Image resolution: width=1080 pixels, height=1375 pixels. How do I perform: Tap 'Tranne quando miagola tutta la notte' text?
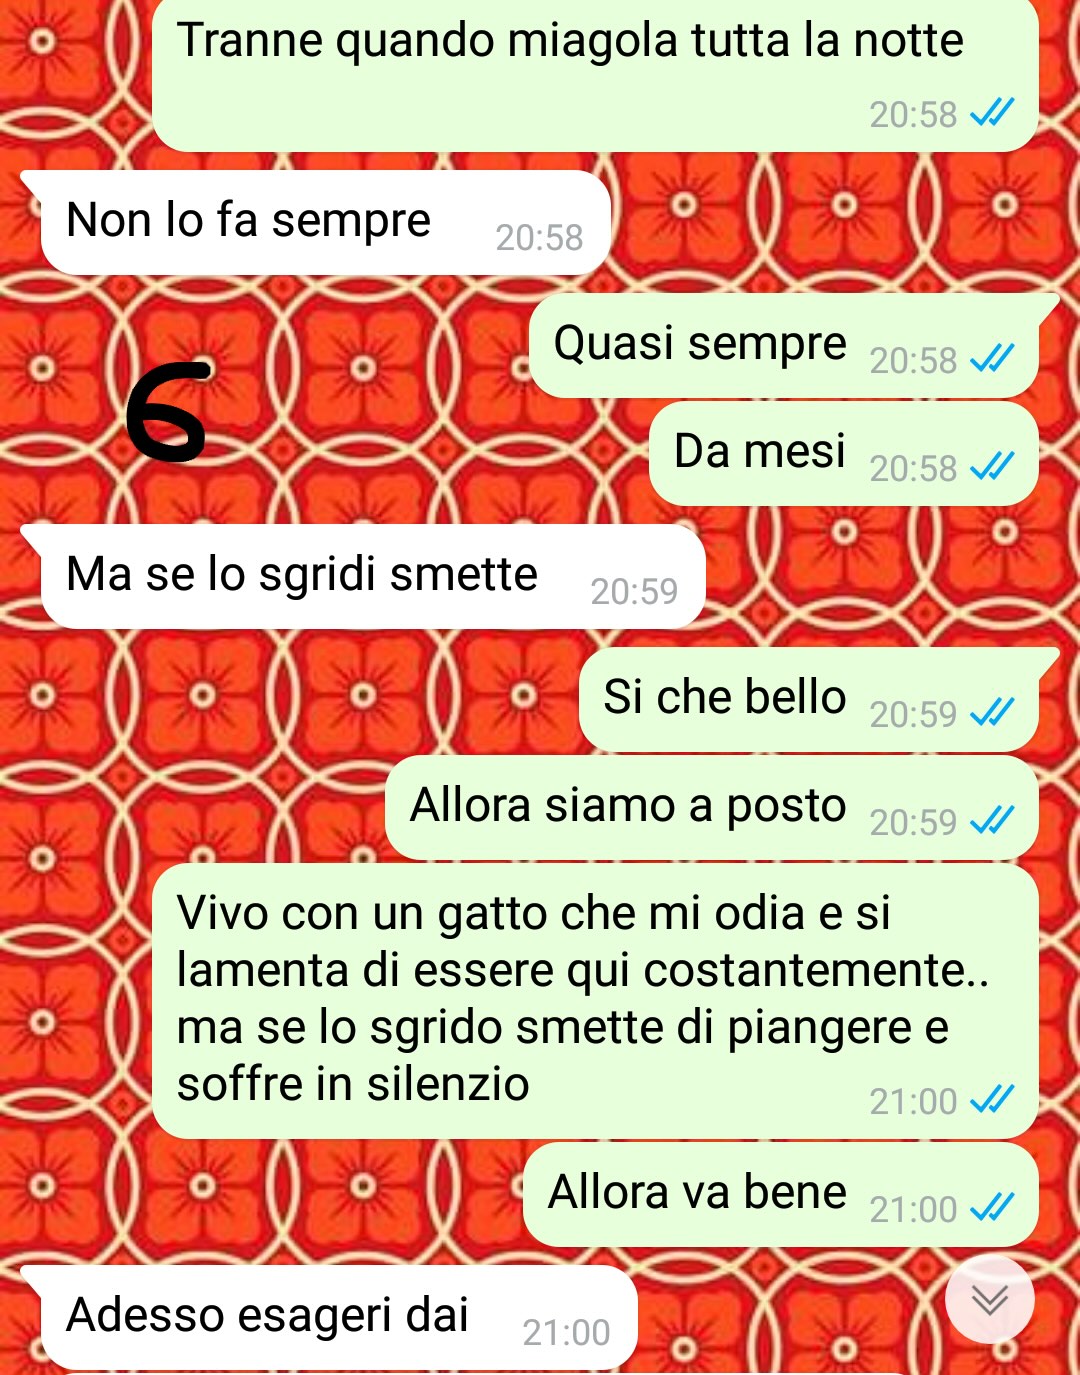point(570,41)
